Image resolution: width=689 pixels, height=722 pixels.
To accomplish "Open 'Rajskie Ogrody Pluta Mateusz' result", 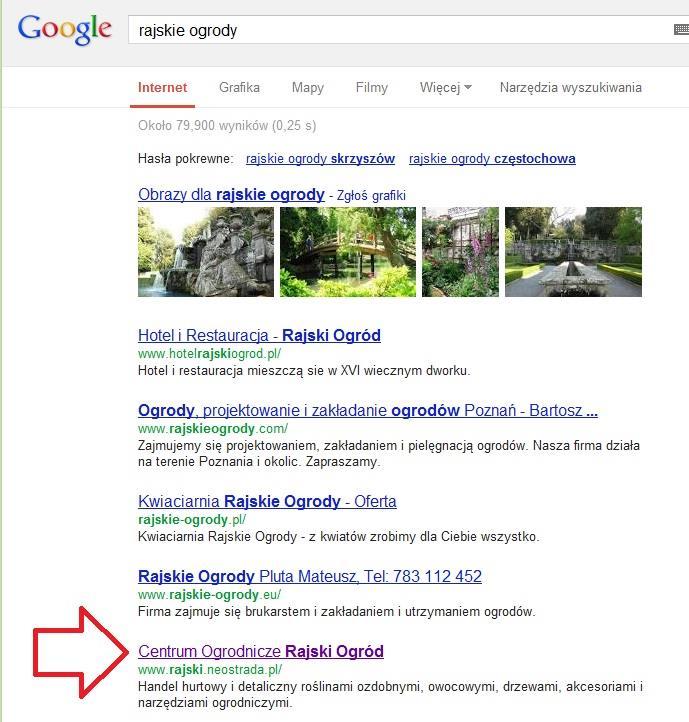I will [x=310, y=576].
